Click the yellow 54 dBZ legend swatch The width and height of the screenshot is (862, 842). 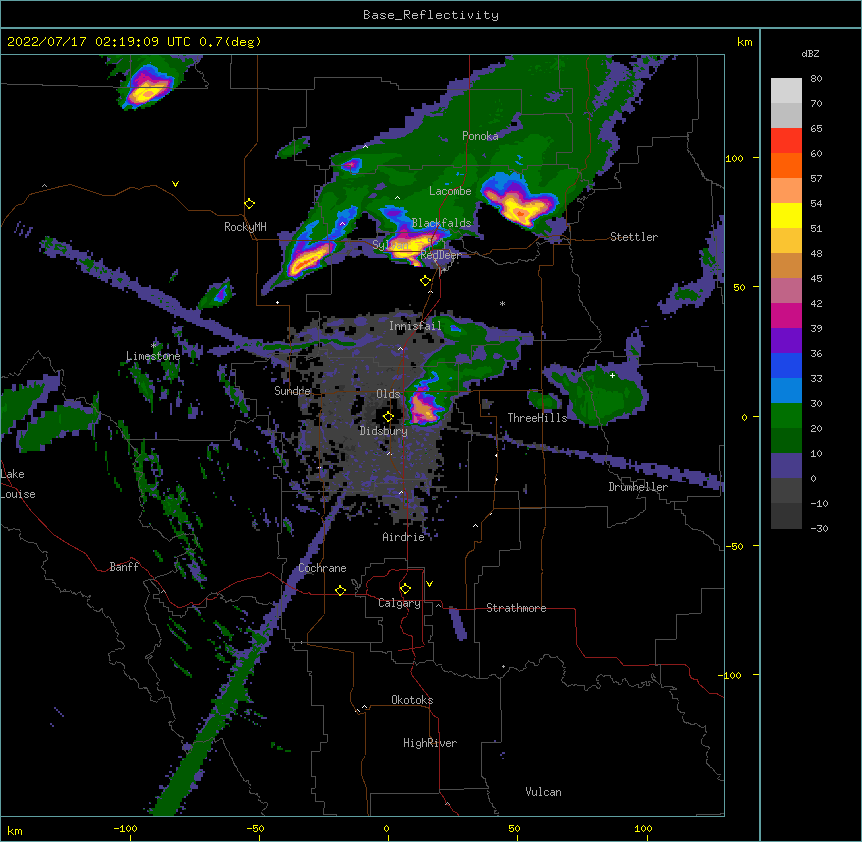pos(786,215)
